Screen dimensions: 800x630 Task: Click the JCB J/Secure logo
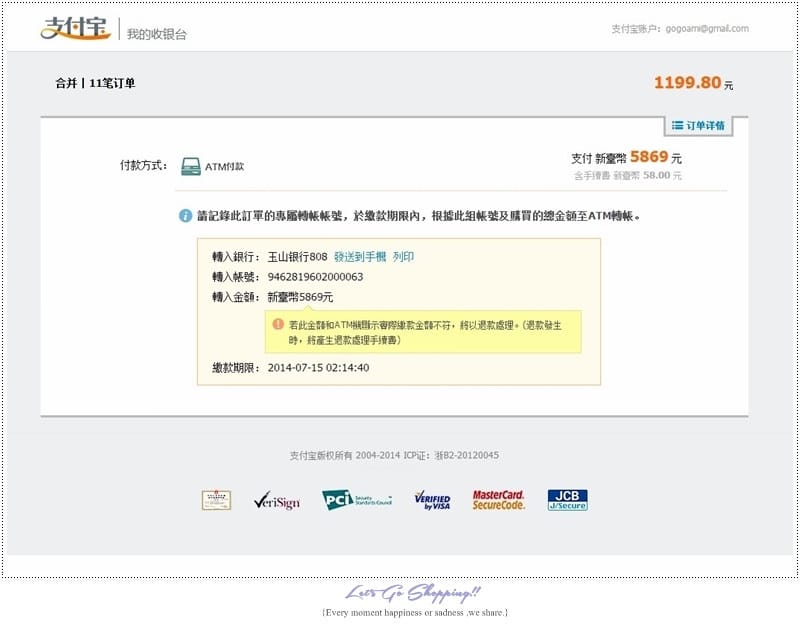coord(567,500)
